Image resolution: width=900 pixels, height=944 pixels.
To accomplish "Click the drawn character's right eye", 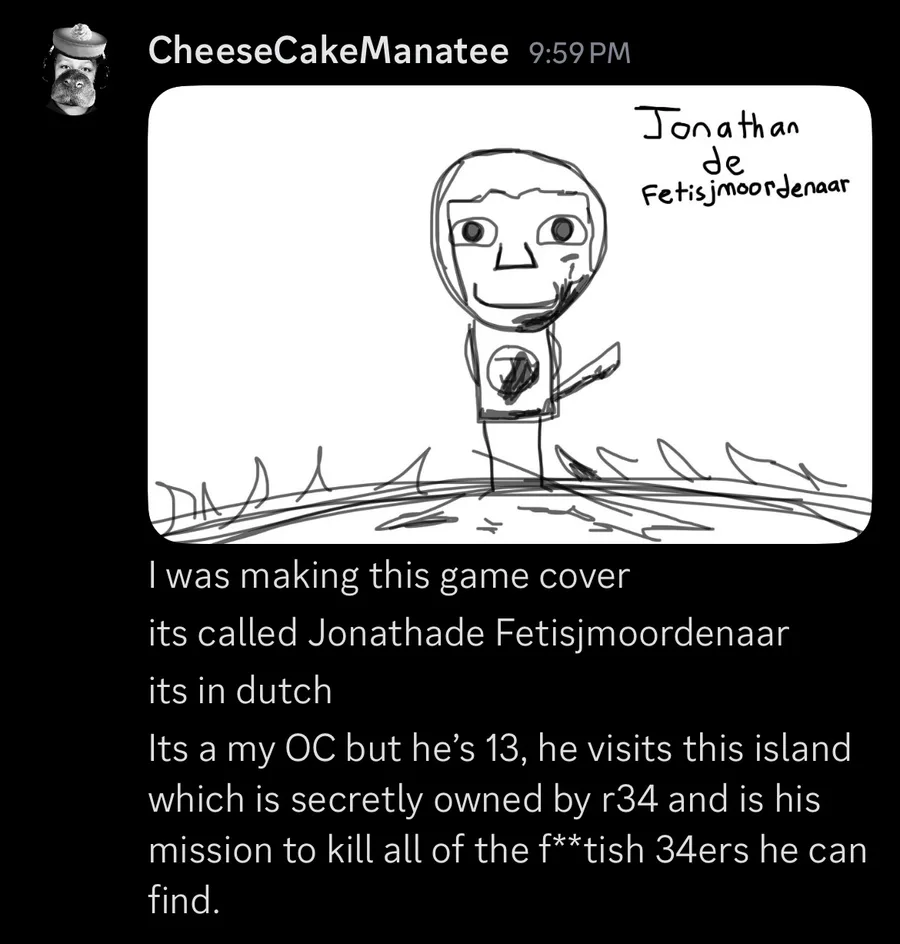I will [x=561, y=229].
